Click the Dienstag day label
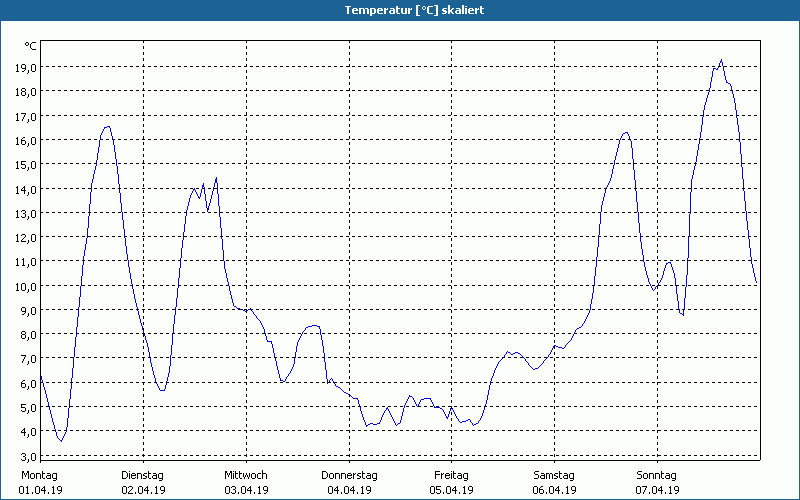The height and width of the screenshot is (500, 800). pyautogui.click(x=142, y=476)
